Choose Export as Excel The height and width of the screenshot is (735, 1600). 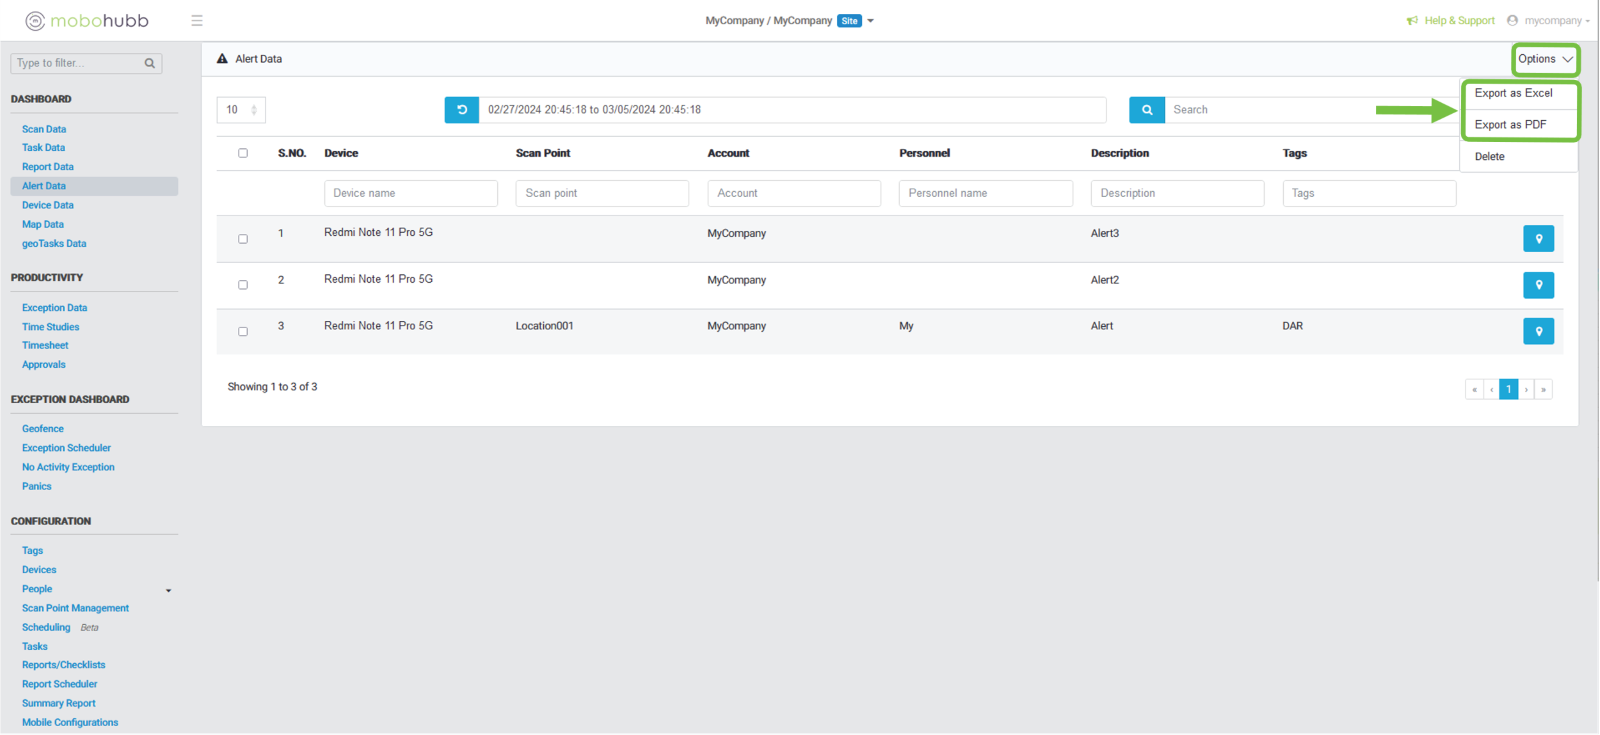point(1513,93)
